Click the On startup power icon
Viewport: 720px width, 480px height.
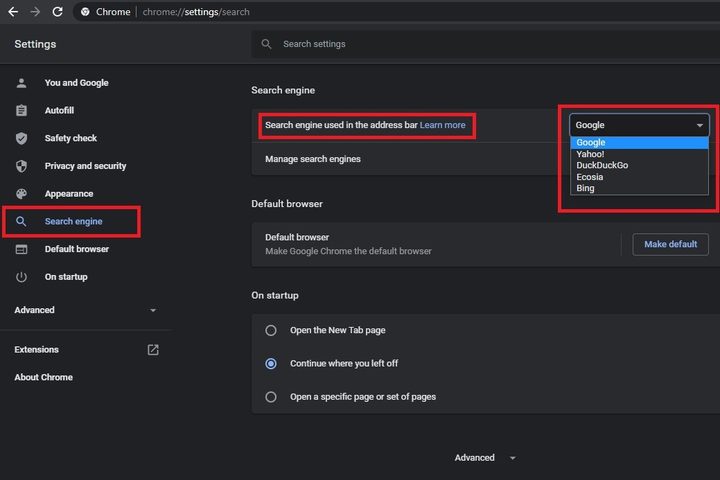pos(21,277)
